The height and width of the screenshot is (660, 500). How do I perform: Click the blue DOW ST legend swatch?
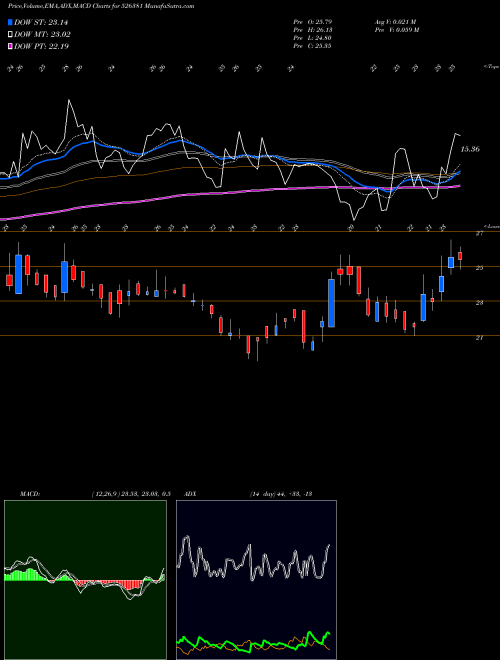[11, 22]
